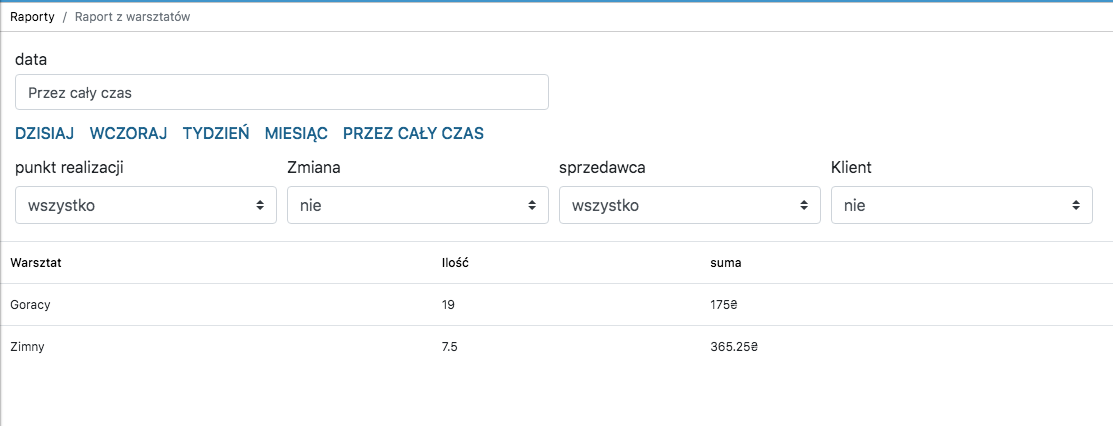This screenshot has width=1113, height=426.
Task: Open the Zmiana dropdown
Action: (x=418, y=205)
